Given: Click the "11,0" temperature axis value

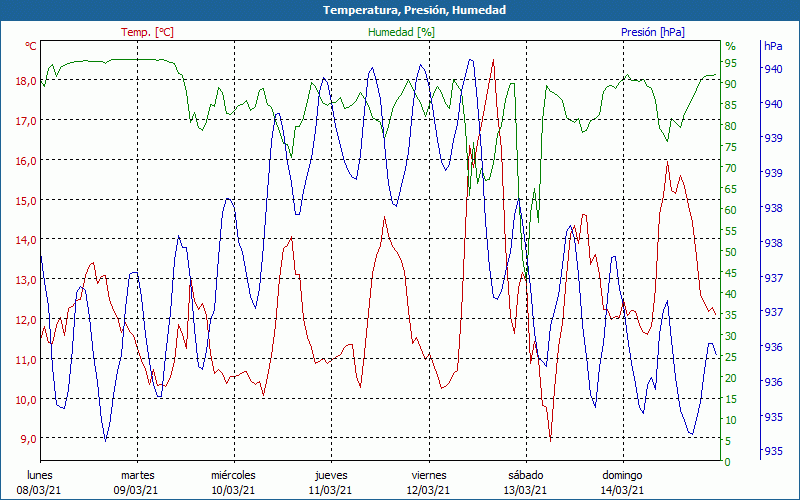Looking at the screenshot, I should [x=28, y=359].
